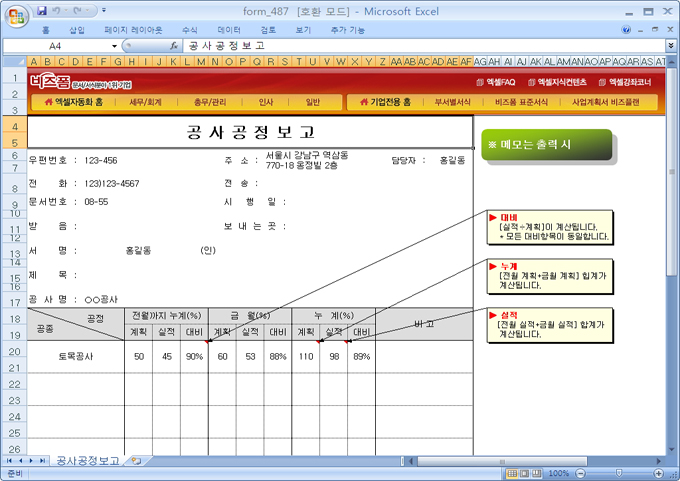The height and width of the screenshot is (481, 680).
Task: Open the 삽입 ribbon tab
Action: (x=77, y=30)
